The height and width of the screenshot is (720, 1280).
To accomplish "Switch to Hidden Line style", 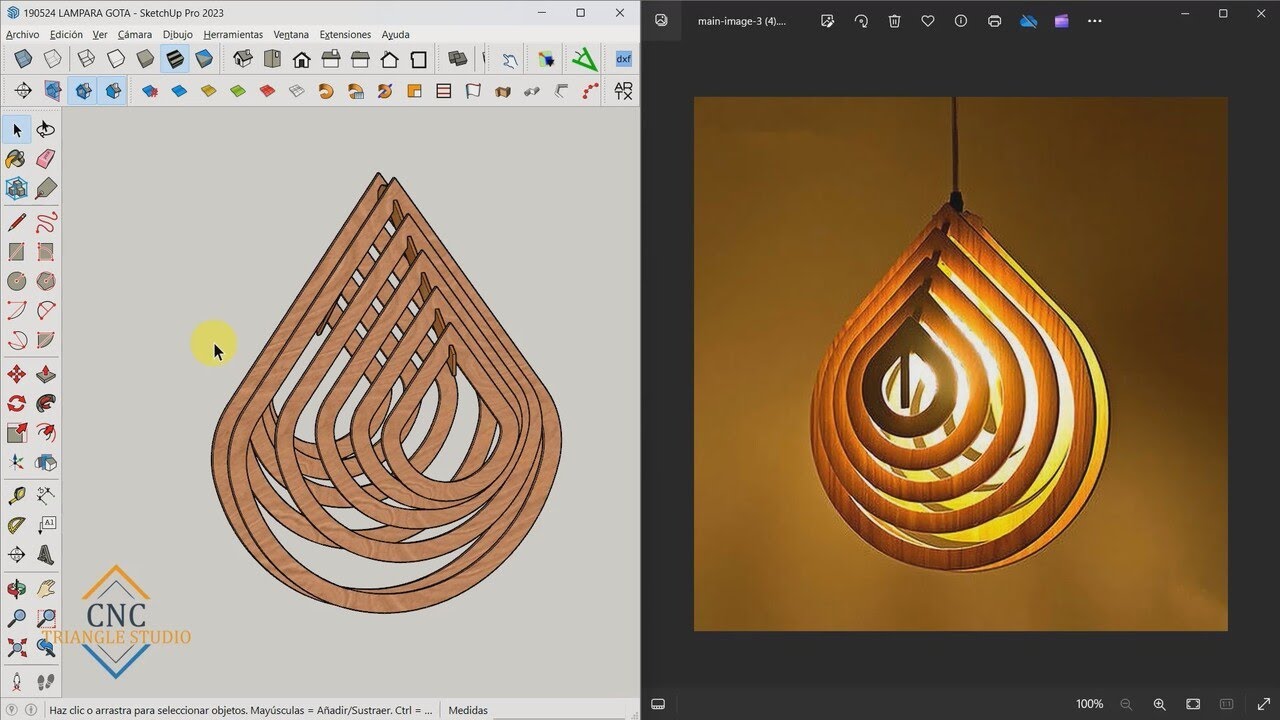I will [x=116, y=59].
